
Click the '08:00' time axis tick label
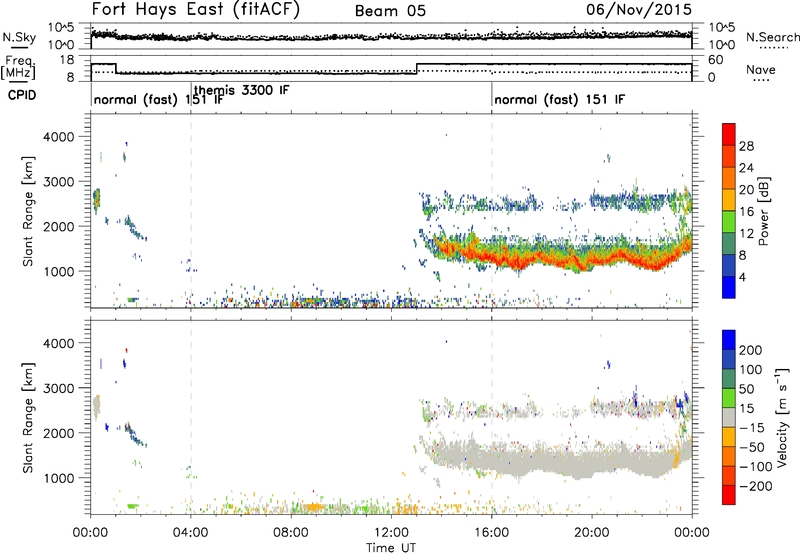(291, 533)
